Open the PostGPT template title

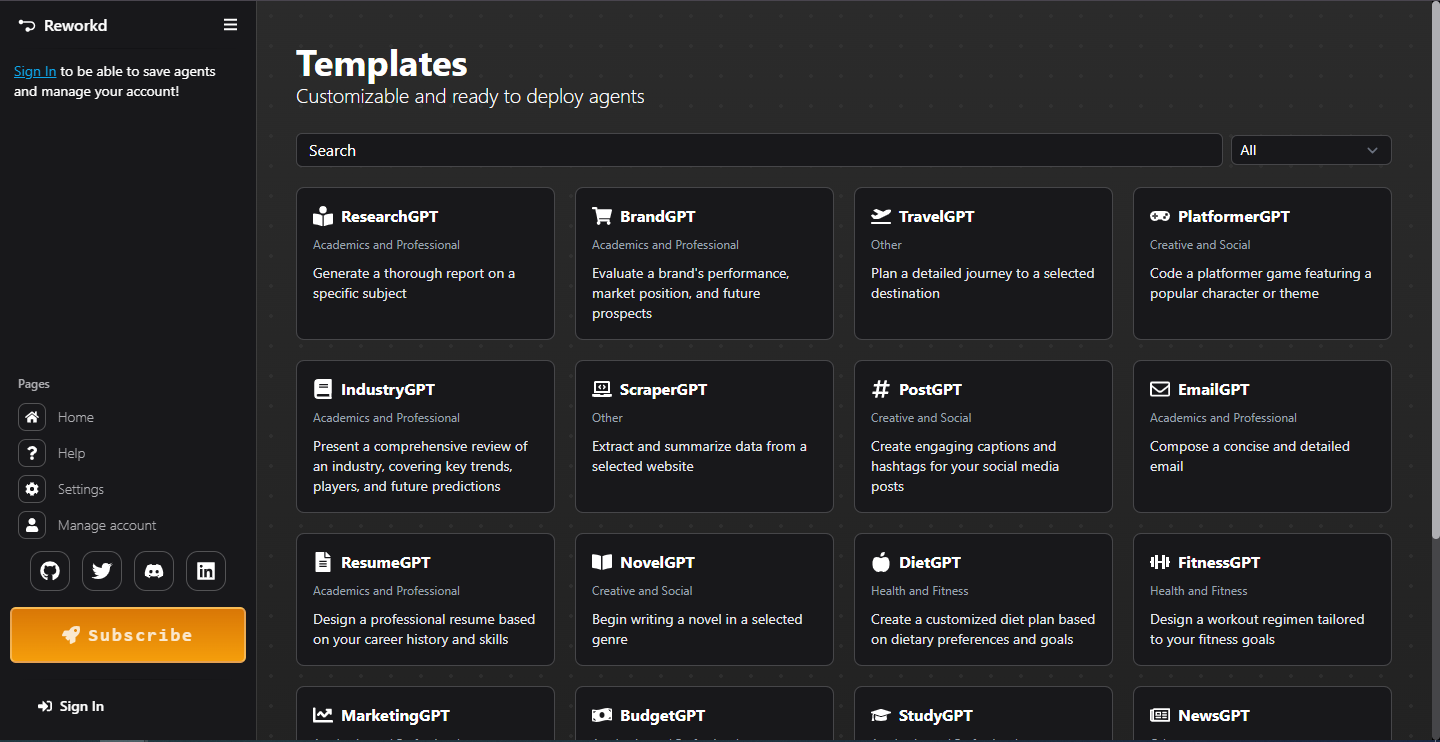point(930,389)
